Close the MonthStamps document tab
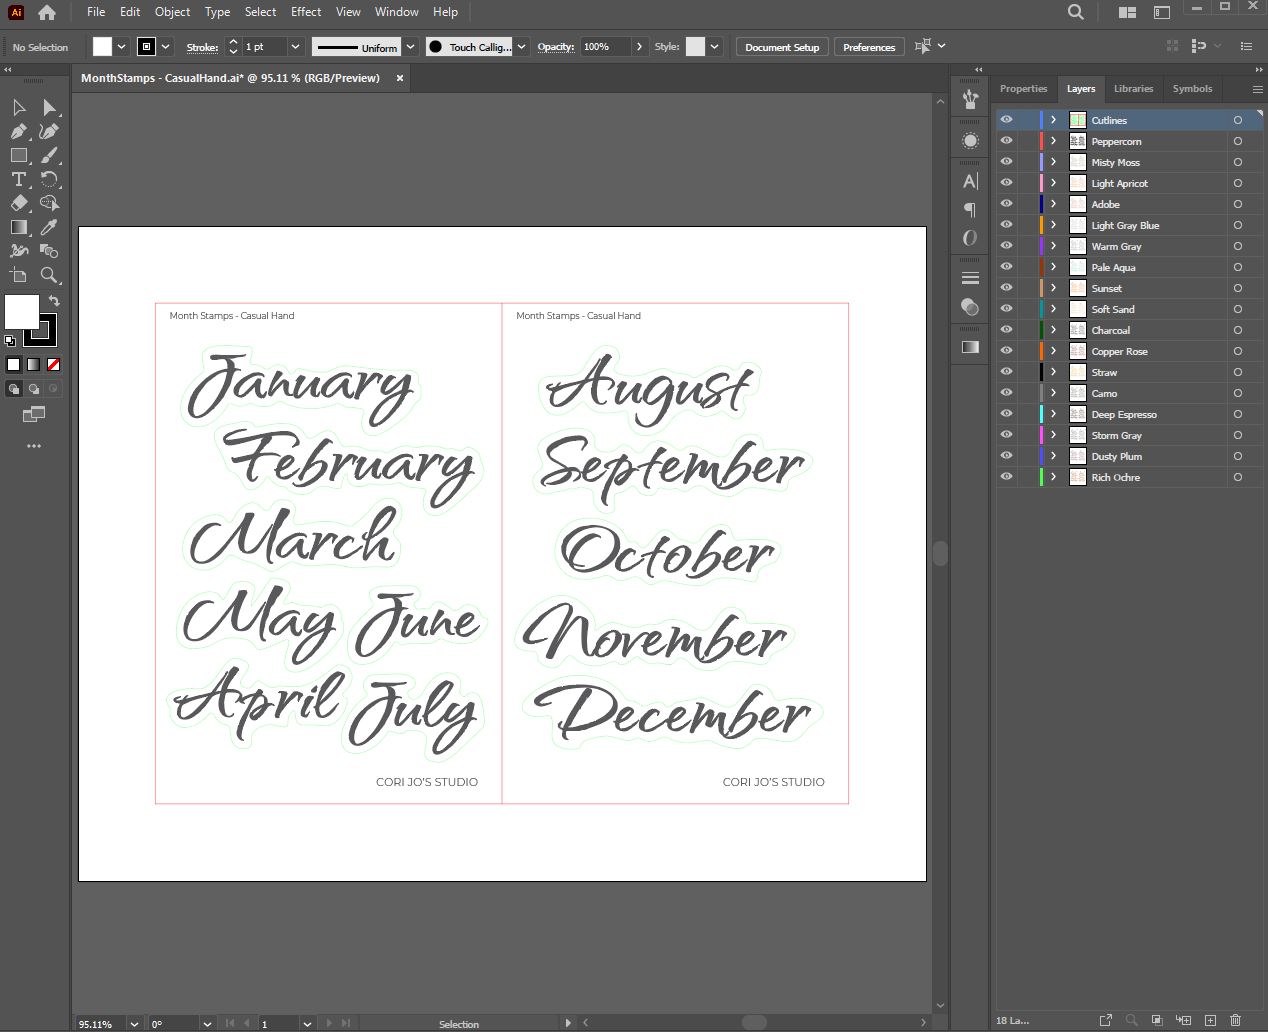 400,78
